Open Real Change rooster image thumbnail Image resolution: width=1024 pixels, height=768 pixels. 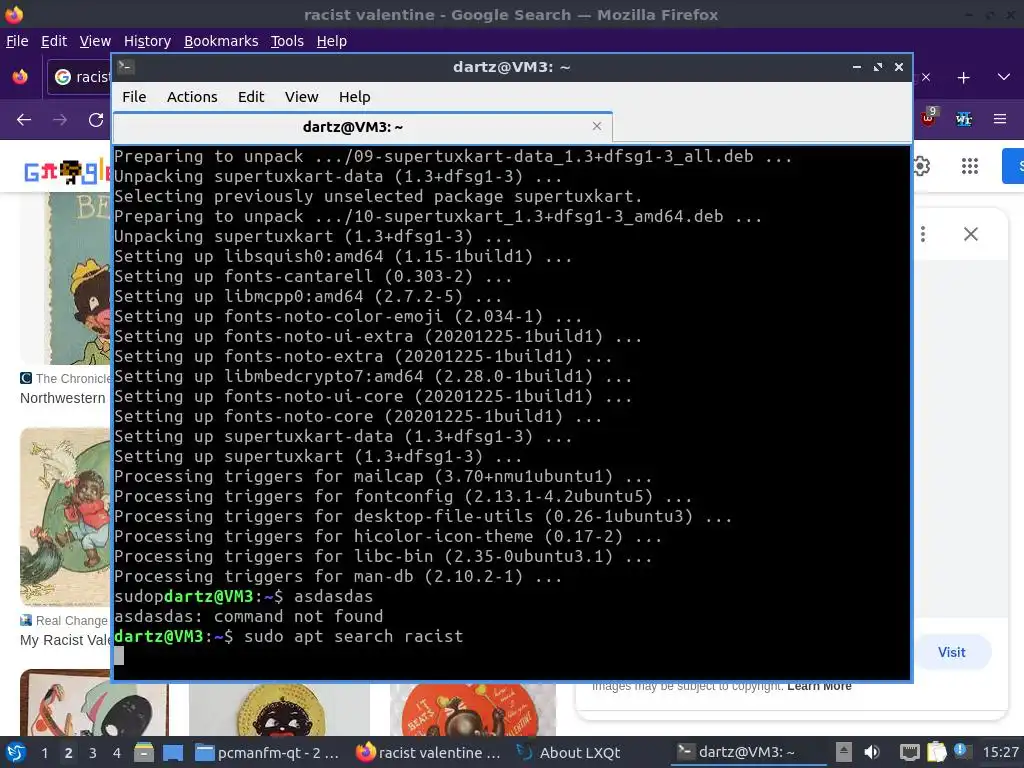[x=66, y=517]
